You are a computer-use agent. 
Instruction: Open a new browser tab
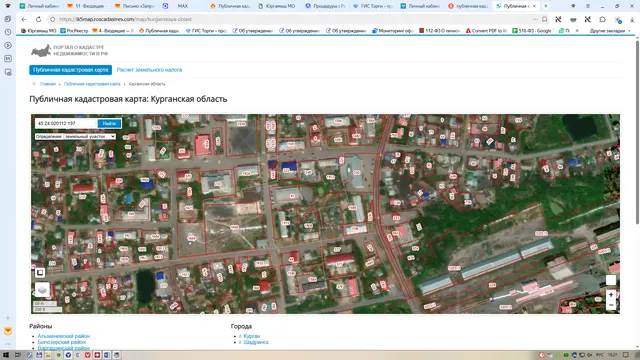click(546, 6)
